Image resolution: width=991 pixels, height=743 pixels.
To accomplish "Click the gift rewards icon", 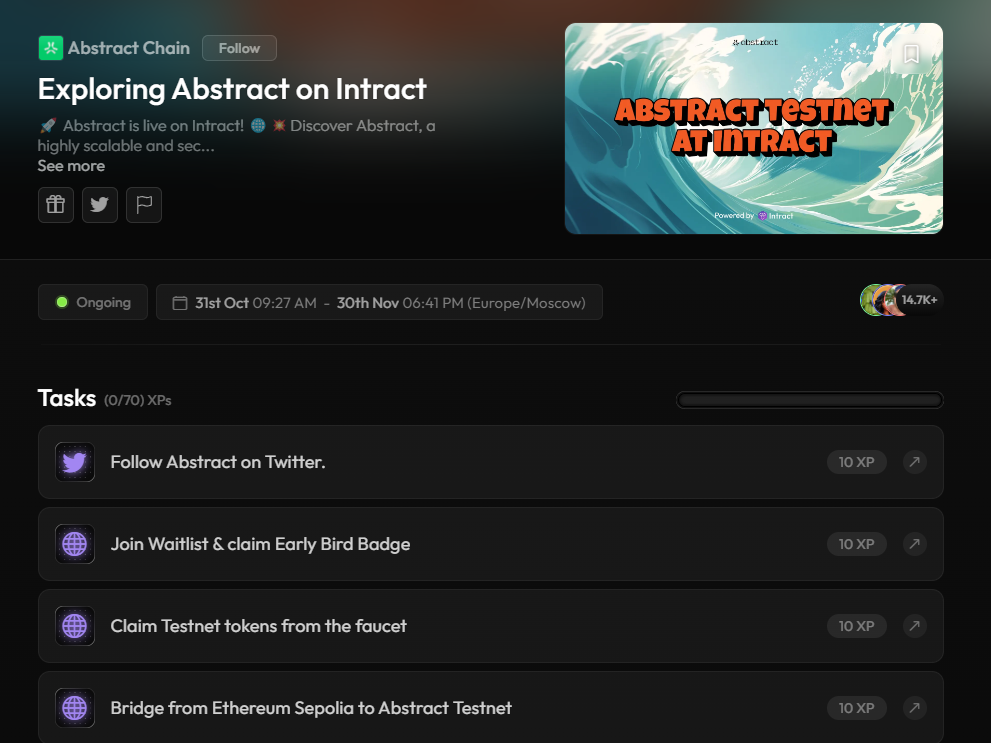I will (56, 205).
